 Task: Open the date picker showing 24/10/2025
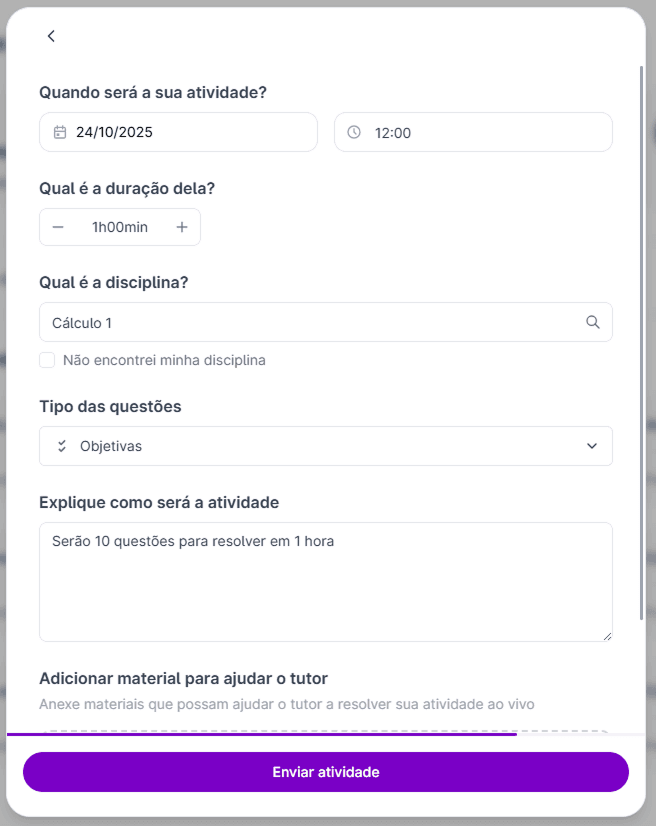coord(178,131)
